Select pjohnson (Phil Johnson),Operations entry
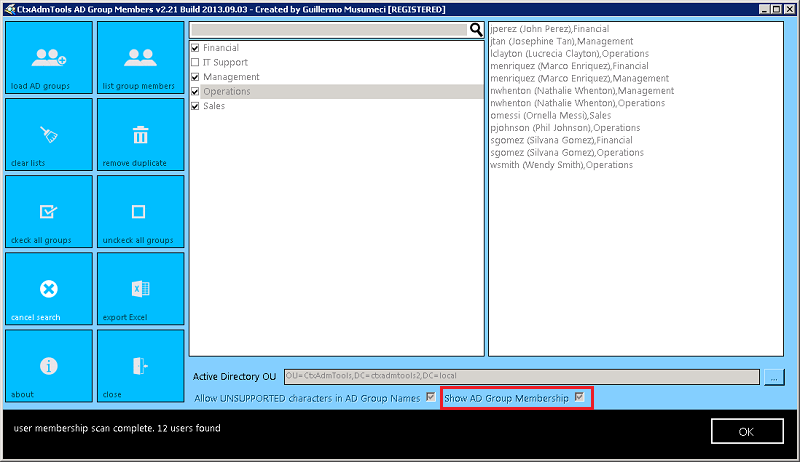800x462 pixels. [565, 127]
